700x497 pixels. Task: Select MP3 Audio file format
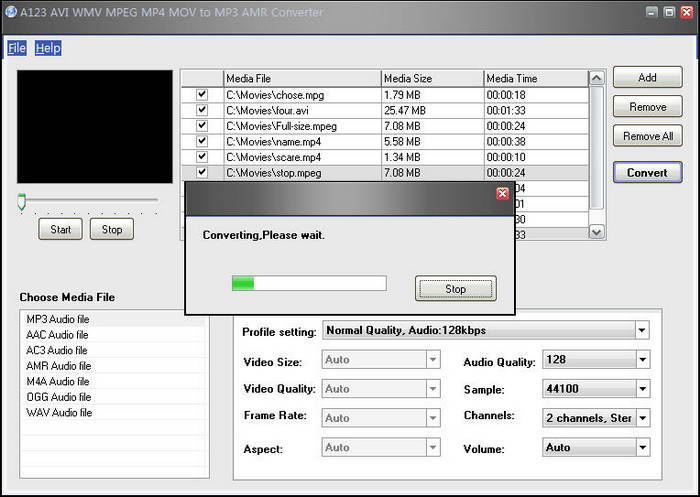[114, 319]
